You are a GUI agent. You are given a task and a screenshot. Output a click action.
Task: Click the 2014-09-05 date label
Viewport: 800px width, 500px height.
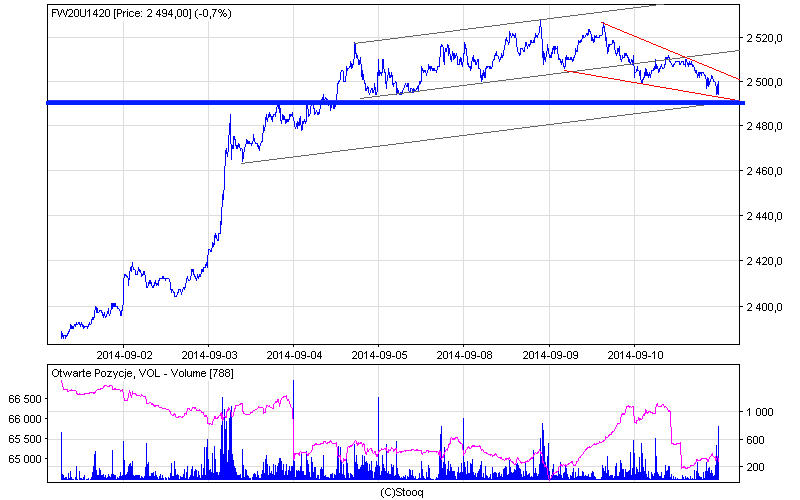point(379,355)
